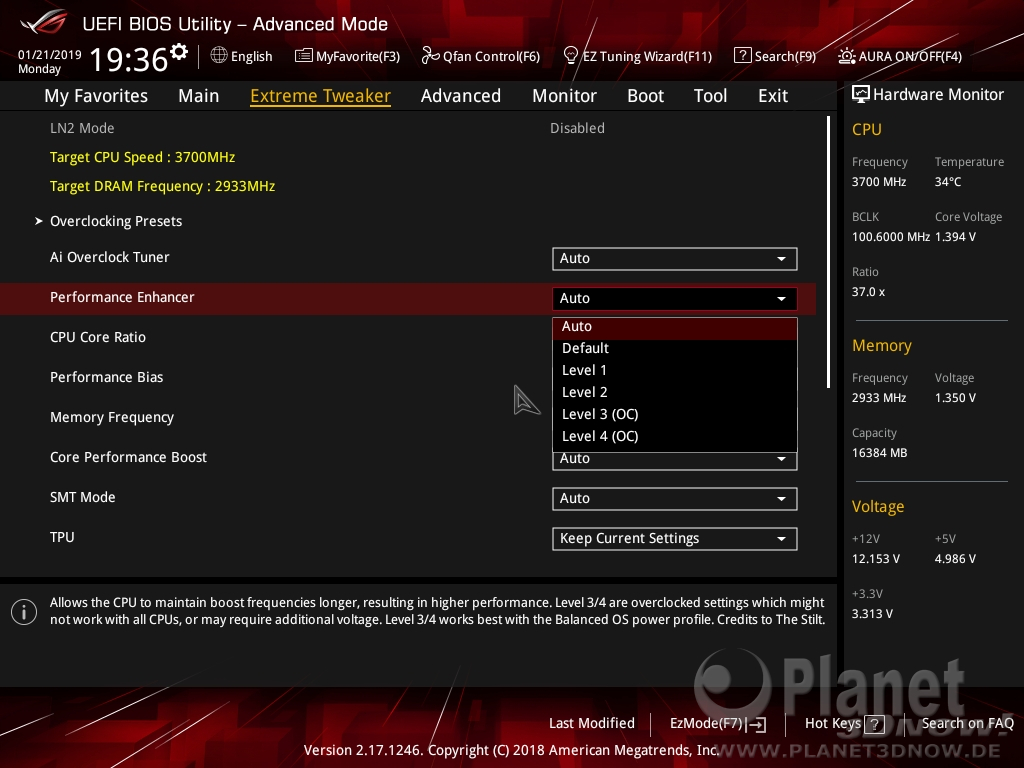Go to the Advanced tab

click(461, 96)
